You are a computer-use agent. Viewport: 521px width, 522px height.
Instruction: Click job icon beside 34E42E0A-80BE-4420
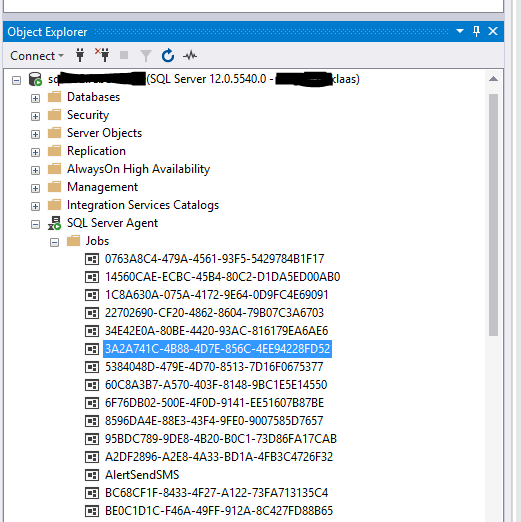click(x=92, y=331)
